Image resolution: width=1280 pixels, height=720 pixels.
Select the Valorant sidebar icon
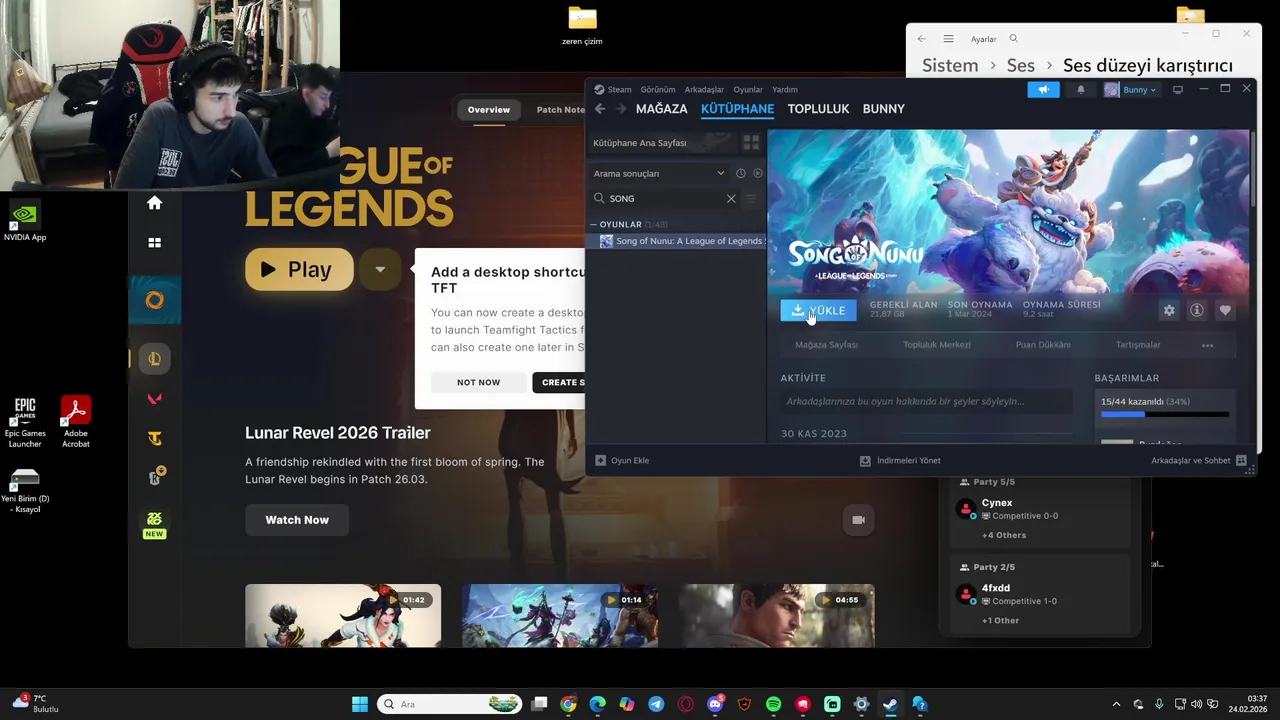click(x=155, y=399)
